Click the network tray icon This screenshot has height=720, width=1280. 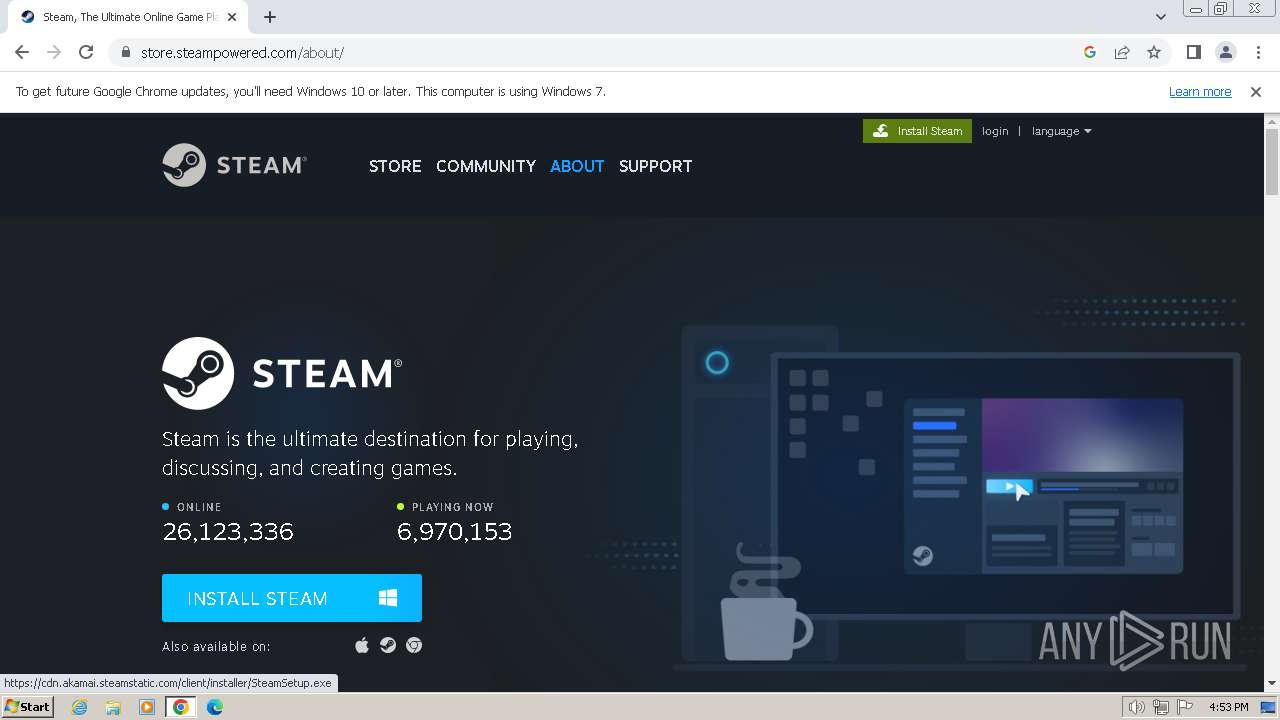pos(1161,707)
